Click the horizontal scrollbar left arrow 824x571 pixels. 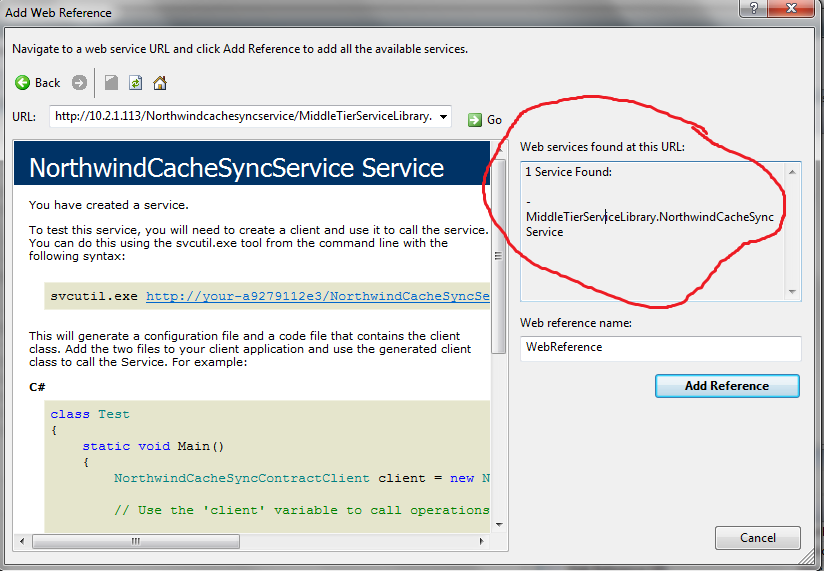(22, 541)
